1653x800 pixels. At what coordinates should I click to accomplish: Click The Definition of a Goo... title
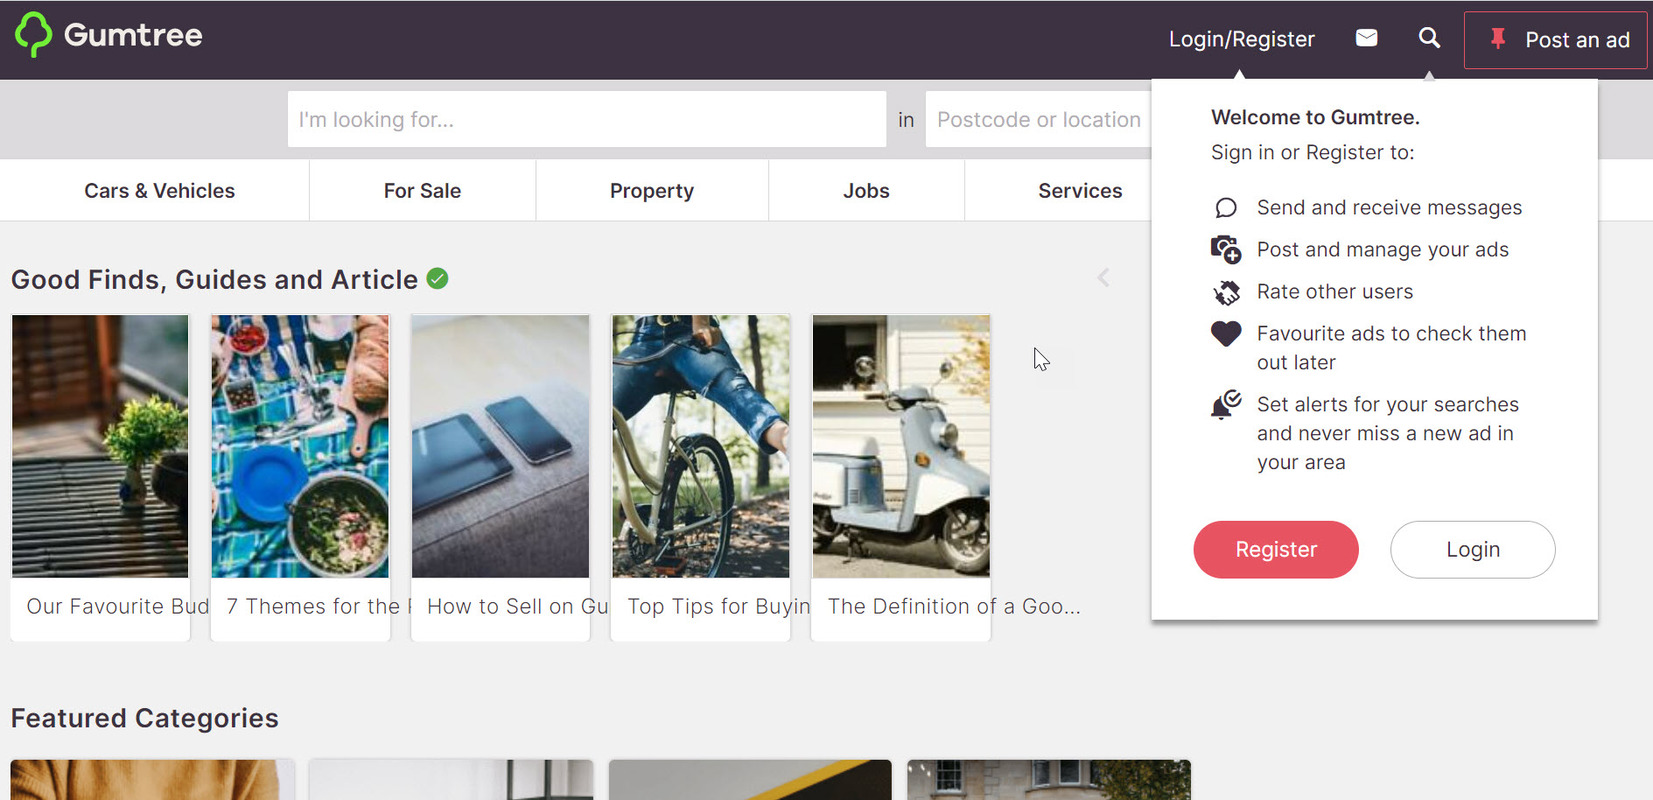coord(954,606)
